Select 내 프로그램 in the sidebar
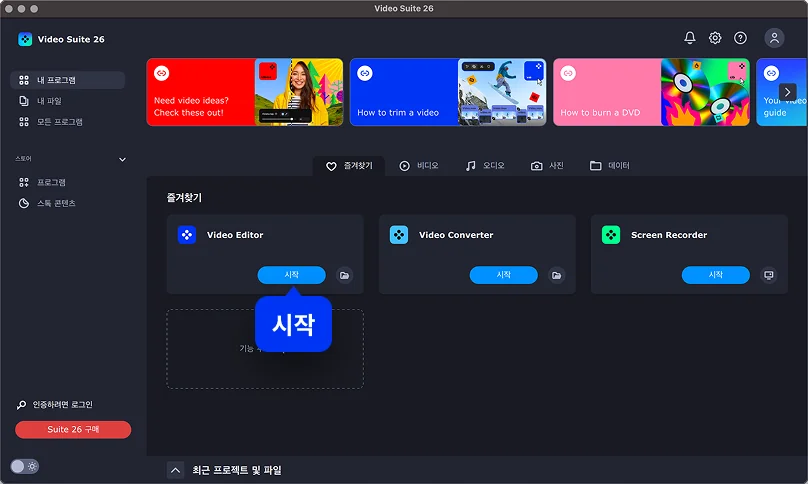The height and width of the screenshot is (484, 808). [68, 80]
